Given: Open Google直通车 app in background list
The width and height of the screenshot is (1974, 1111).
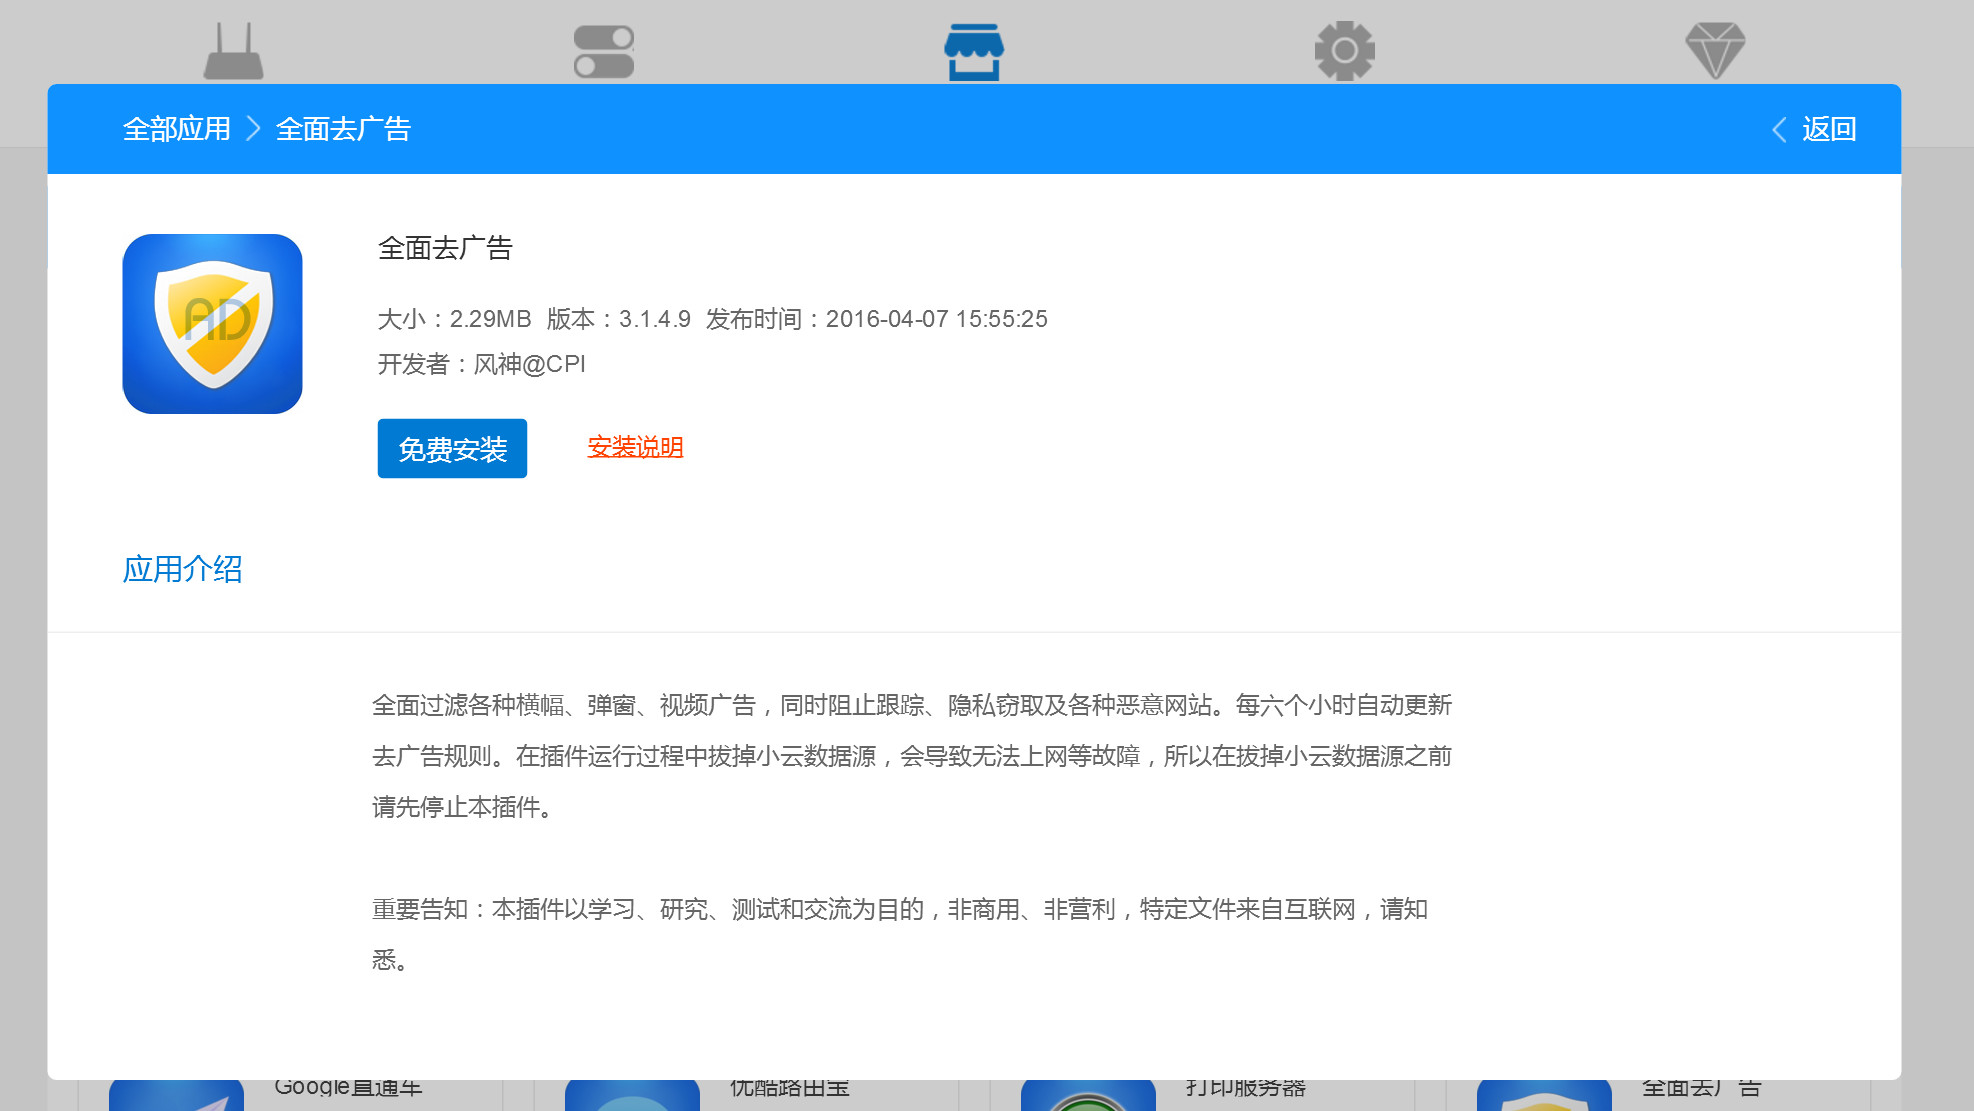Looking at the screenshot, I should [x=348, y=1088].
